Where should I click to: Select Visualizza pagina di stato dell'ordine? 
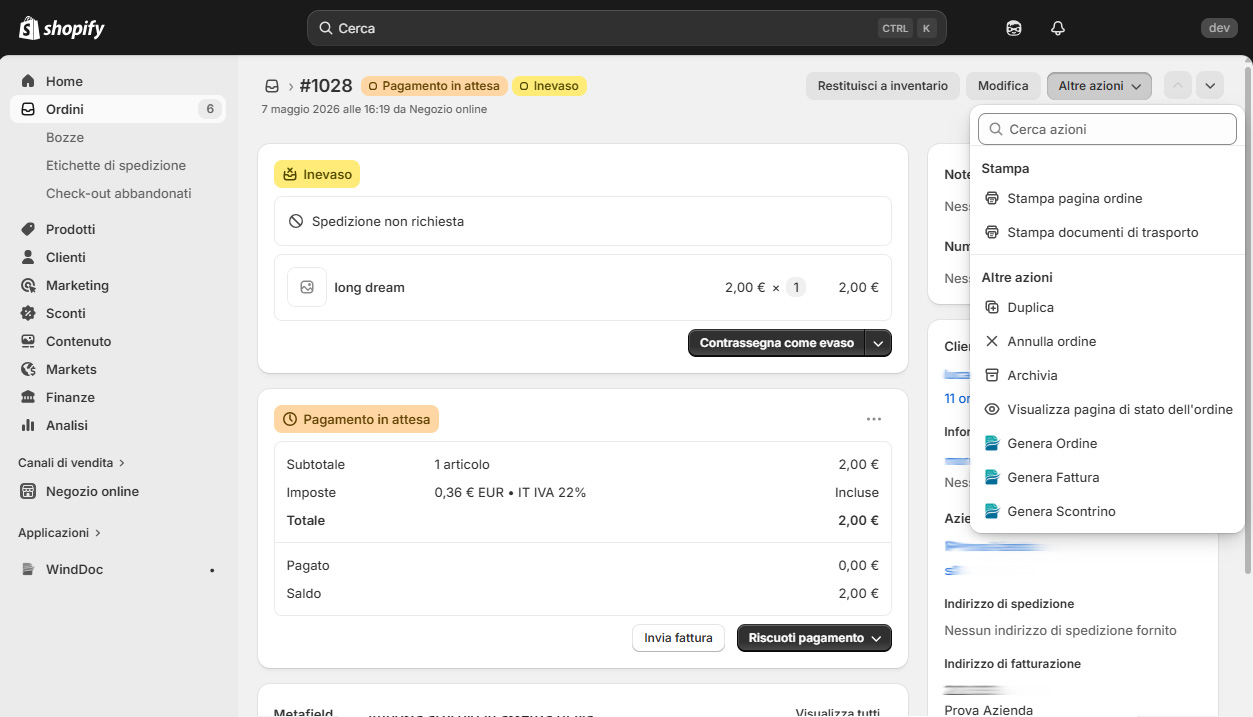pyautogui.click(x=1107, y=409)
